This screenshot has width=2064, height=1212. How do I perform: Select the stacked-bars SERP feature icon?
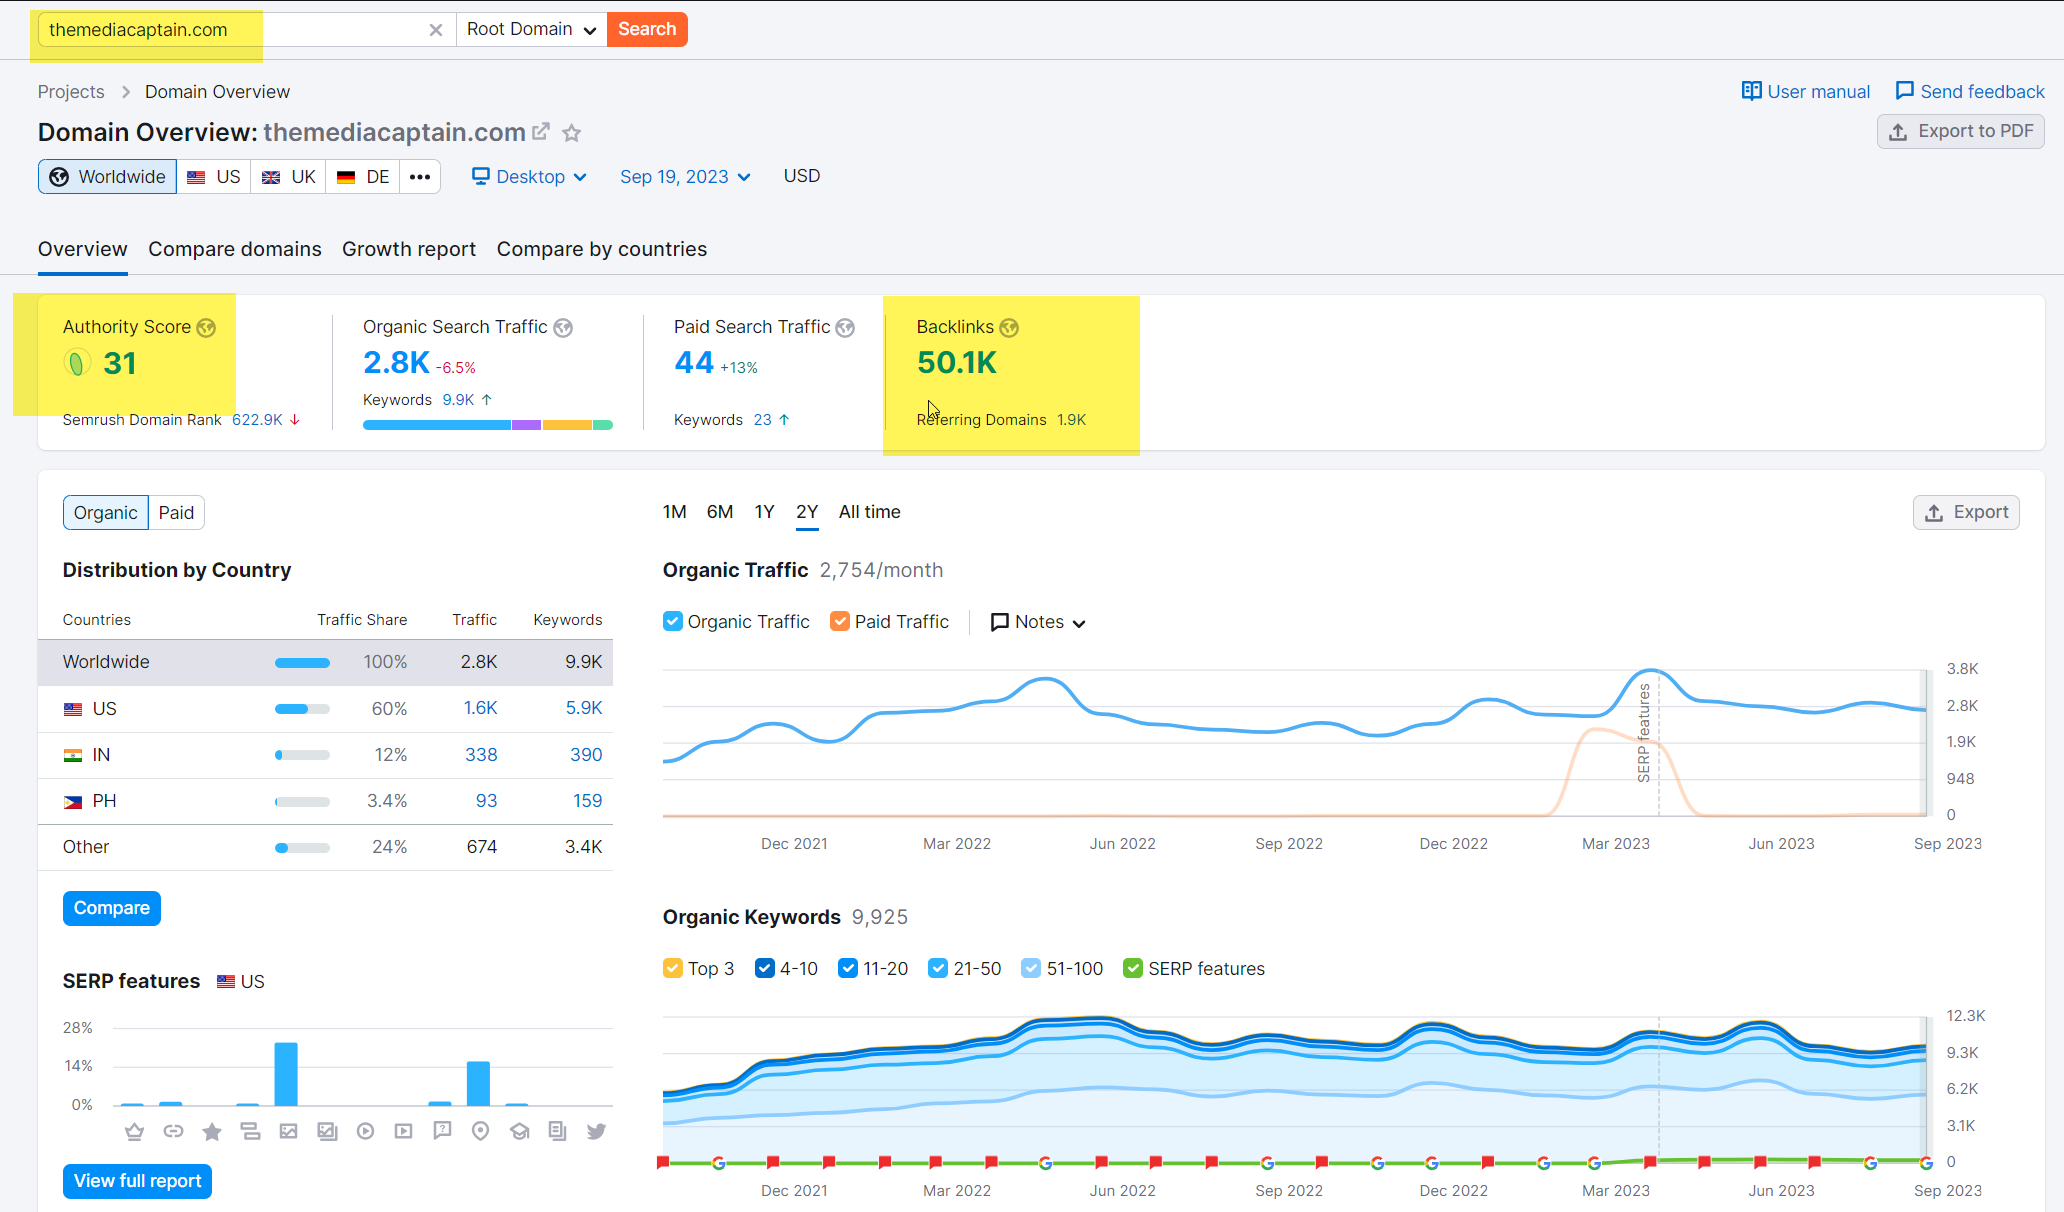click(250, 1131)
